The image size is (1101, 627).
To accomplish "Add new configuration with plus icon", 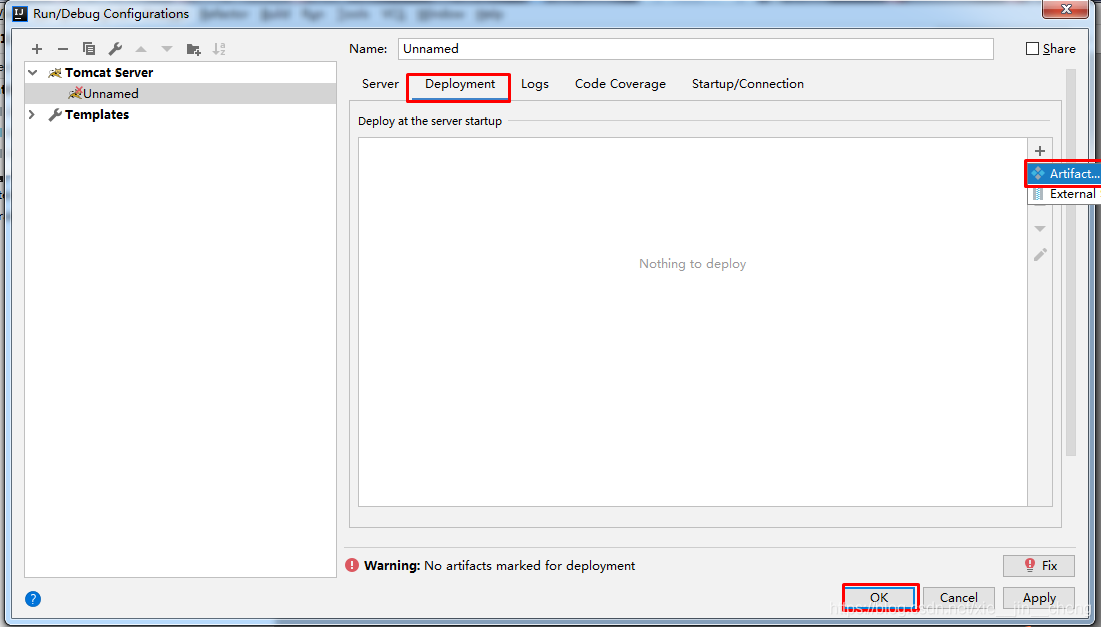I will (37, 49).
